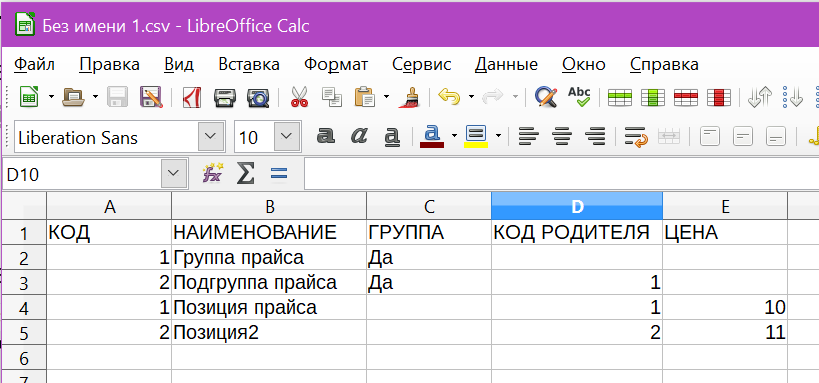The image size is (819, 383).
Task: Toggle Align Right
Action: tap(595, 136)
